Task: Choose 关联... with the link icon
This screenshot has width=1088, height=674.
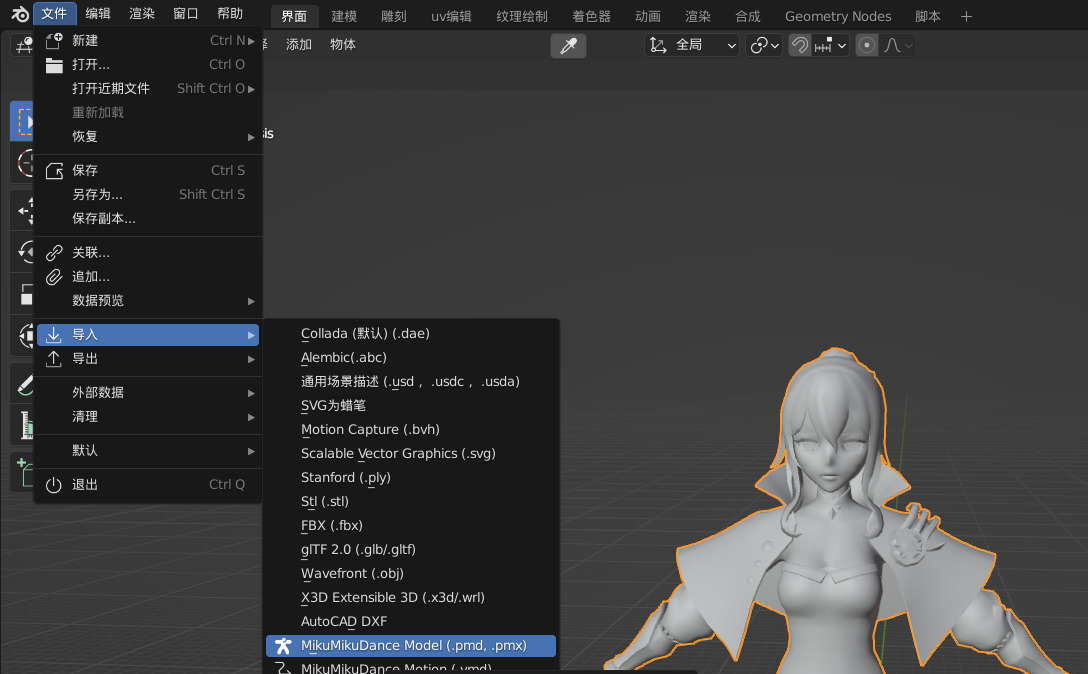Action: click(148, 252)
